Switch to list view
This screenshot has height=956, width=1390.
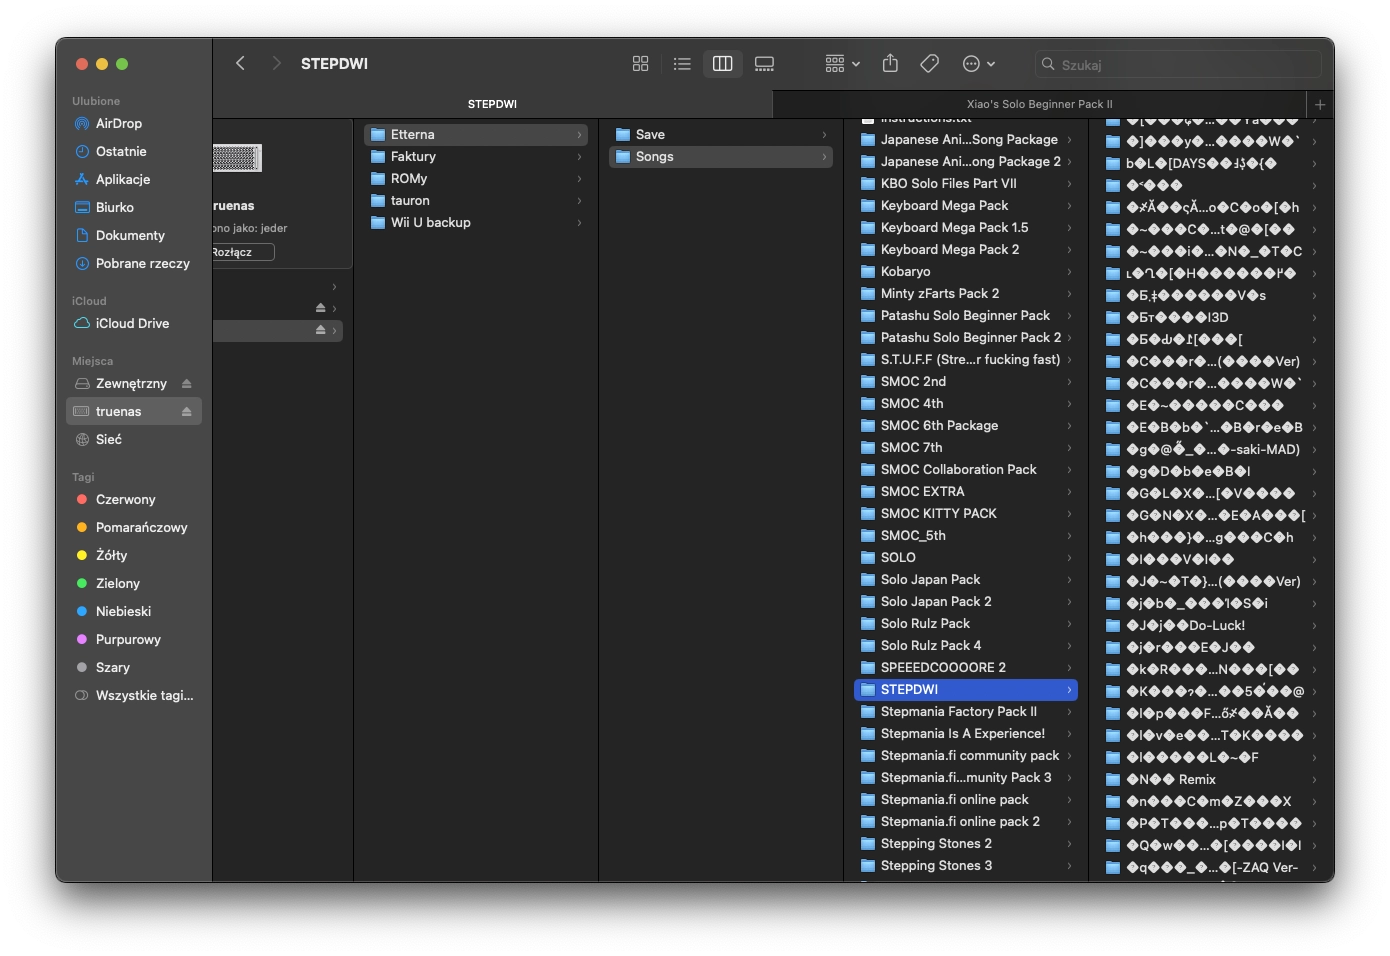(682, 64)
